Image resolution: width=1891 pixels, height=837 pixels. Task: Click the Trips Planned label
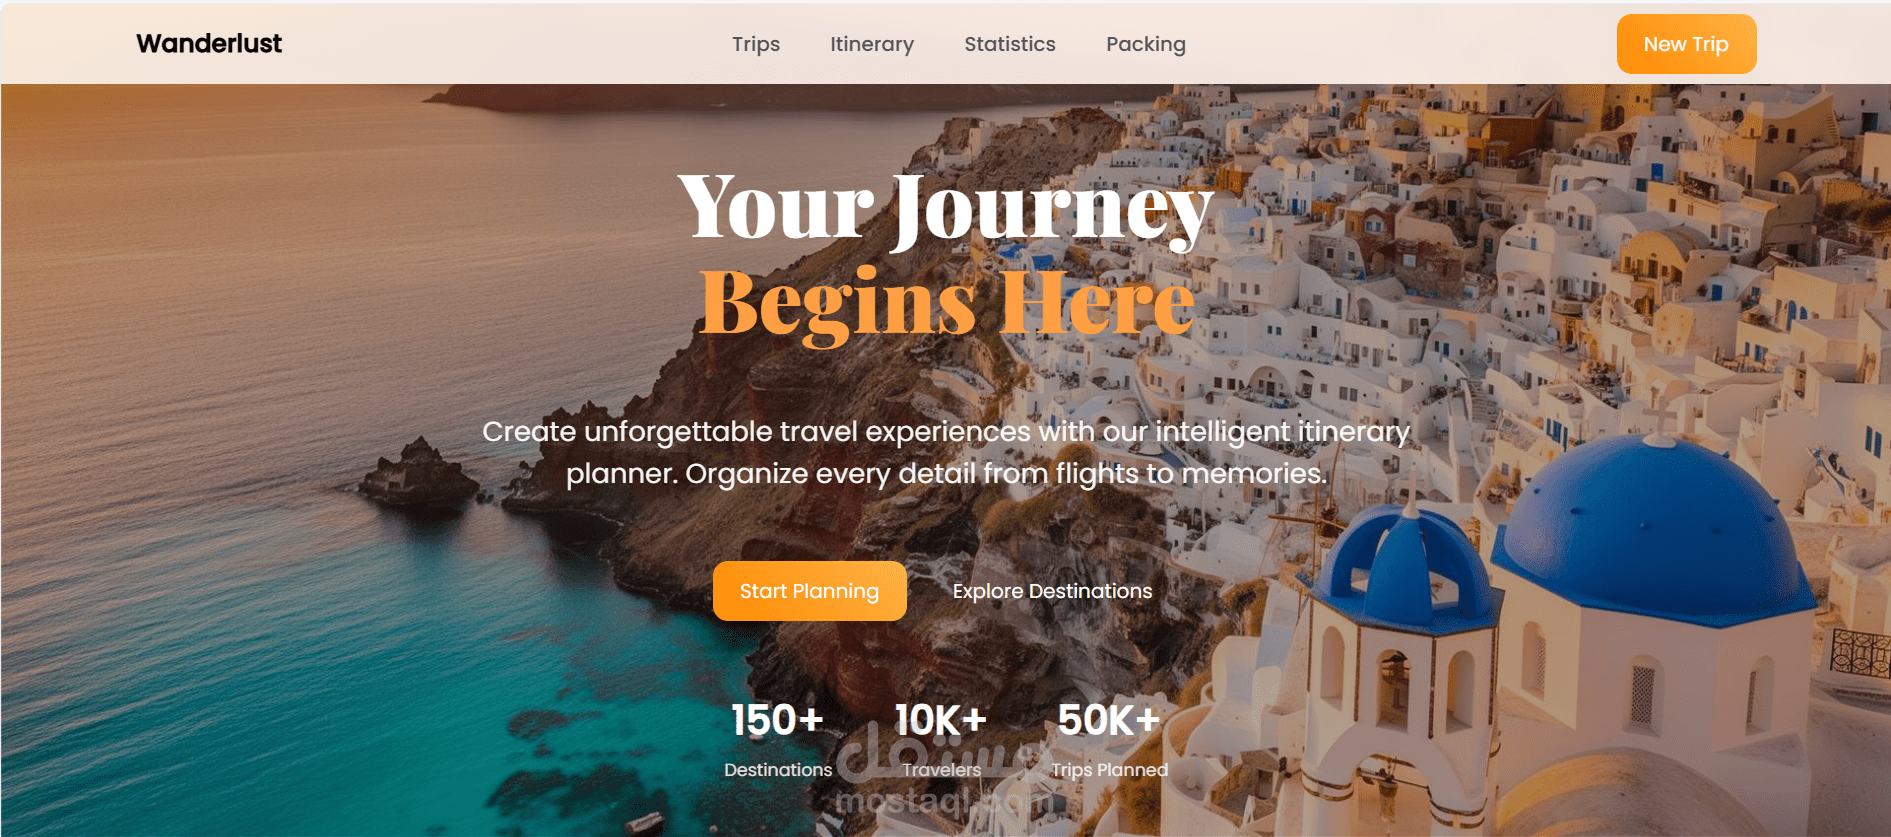(1109, 770)
